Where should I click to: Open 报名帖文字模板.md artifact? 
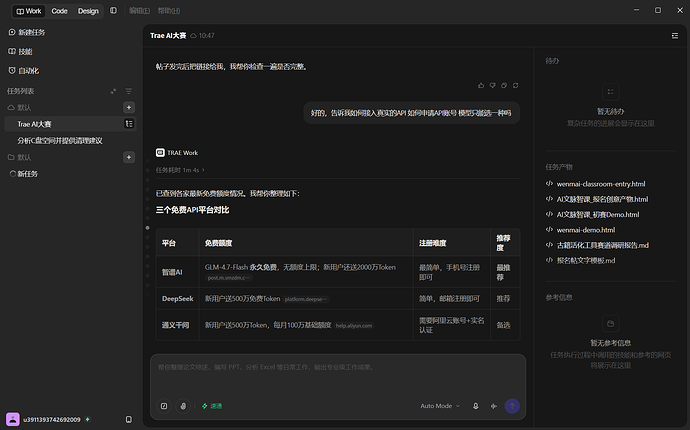580,261
